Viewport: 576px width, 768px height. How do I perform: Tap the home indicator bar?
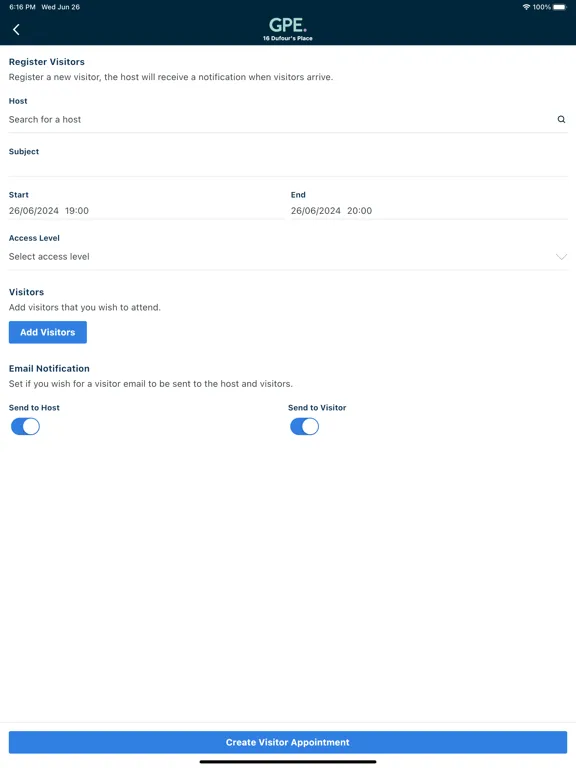click(288, 762)
